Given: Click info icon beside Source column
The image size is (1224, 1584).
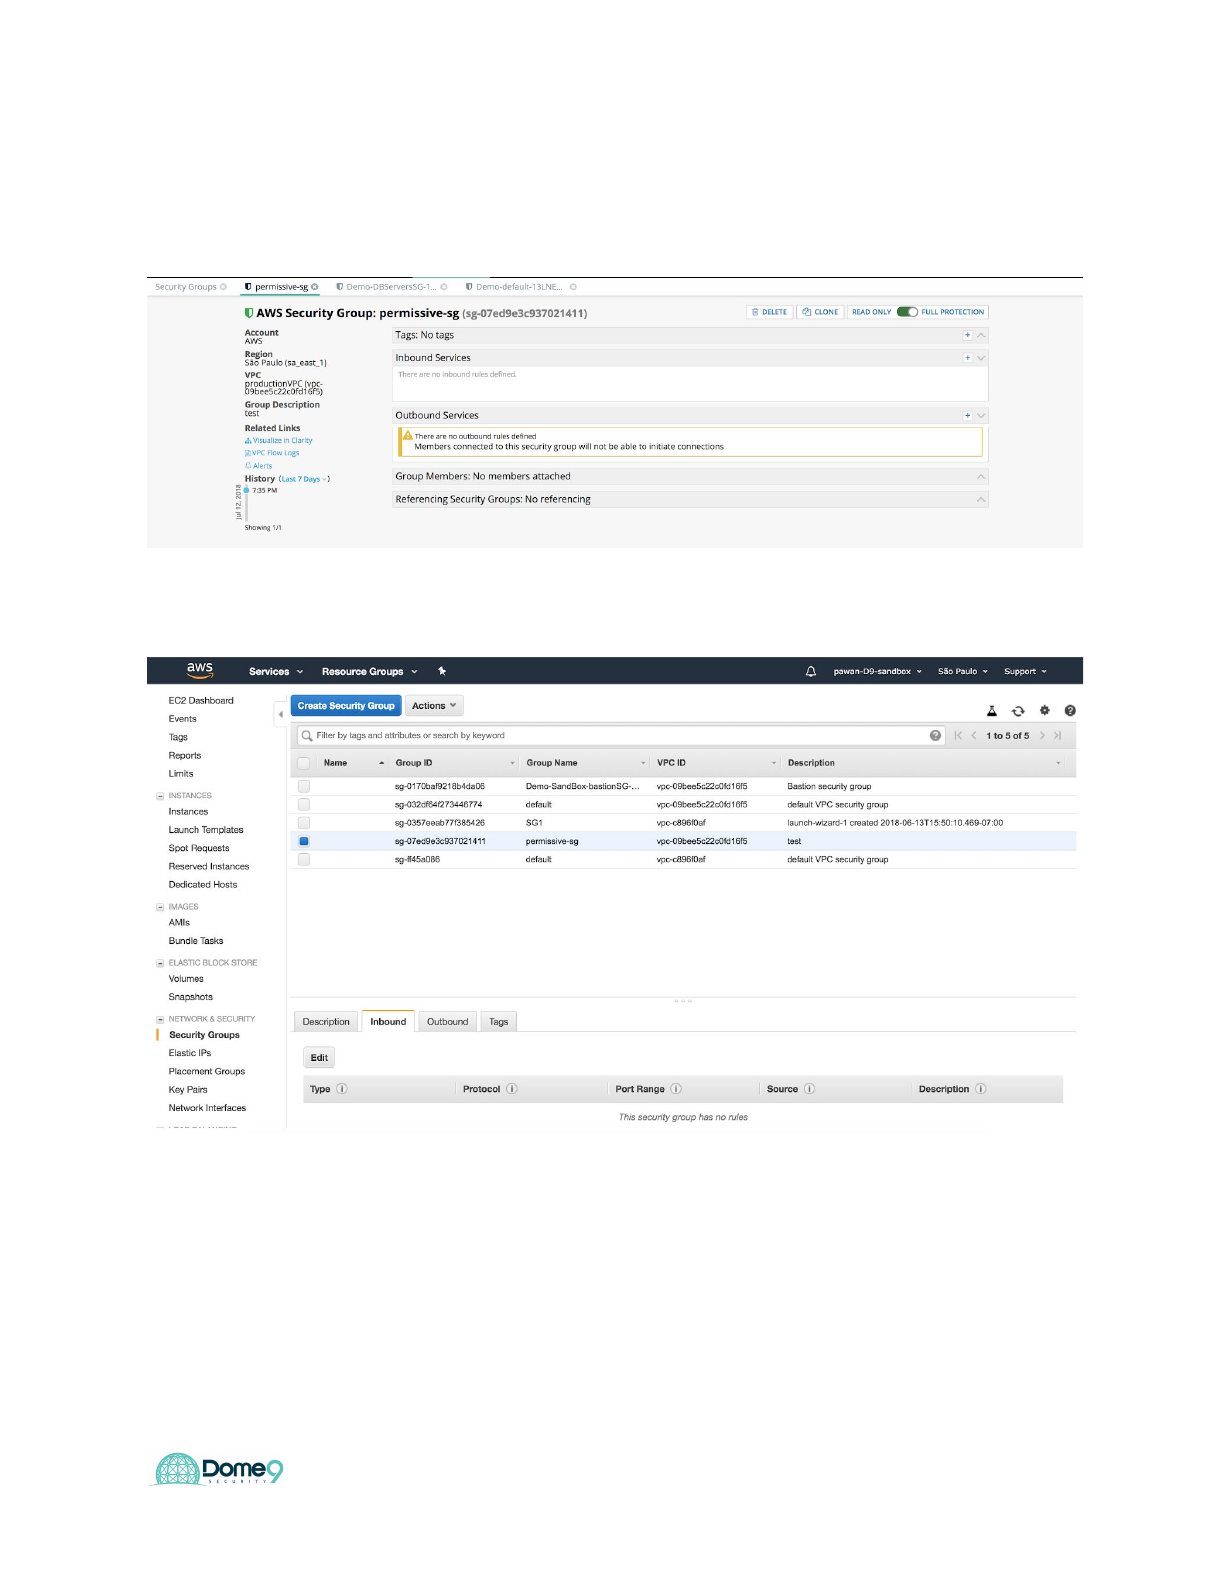Looking at the screenshot, I should [x=810, y=1089].
